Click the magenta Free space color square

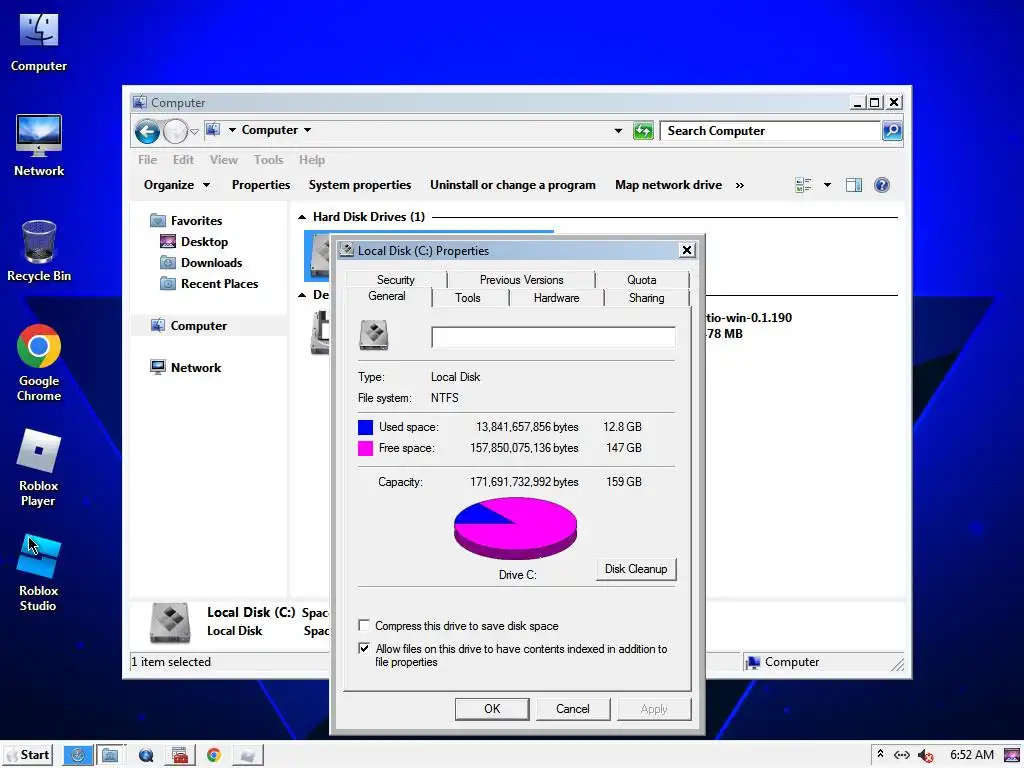tap(366, 448)
